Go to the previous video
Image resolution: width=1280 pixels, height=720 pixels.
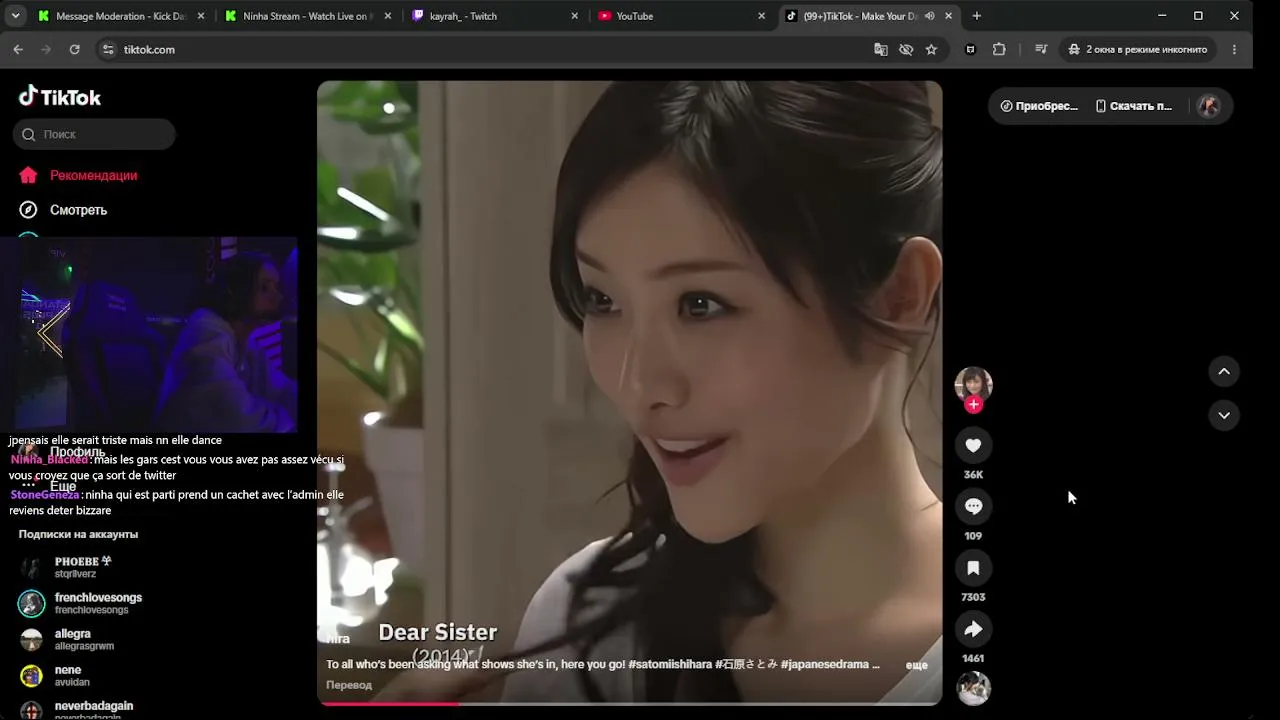pos(1224,371)
